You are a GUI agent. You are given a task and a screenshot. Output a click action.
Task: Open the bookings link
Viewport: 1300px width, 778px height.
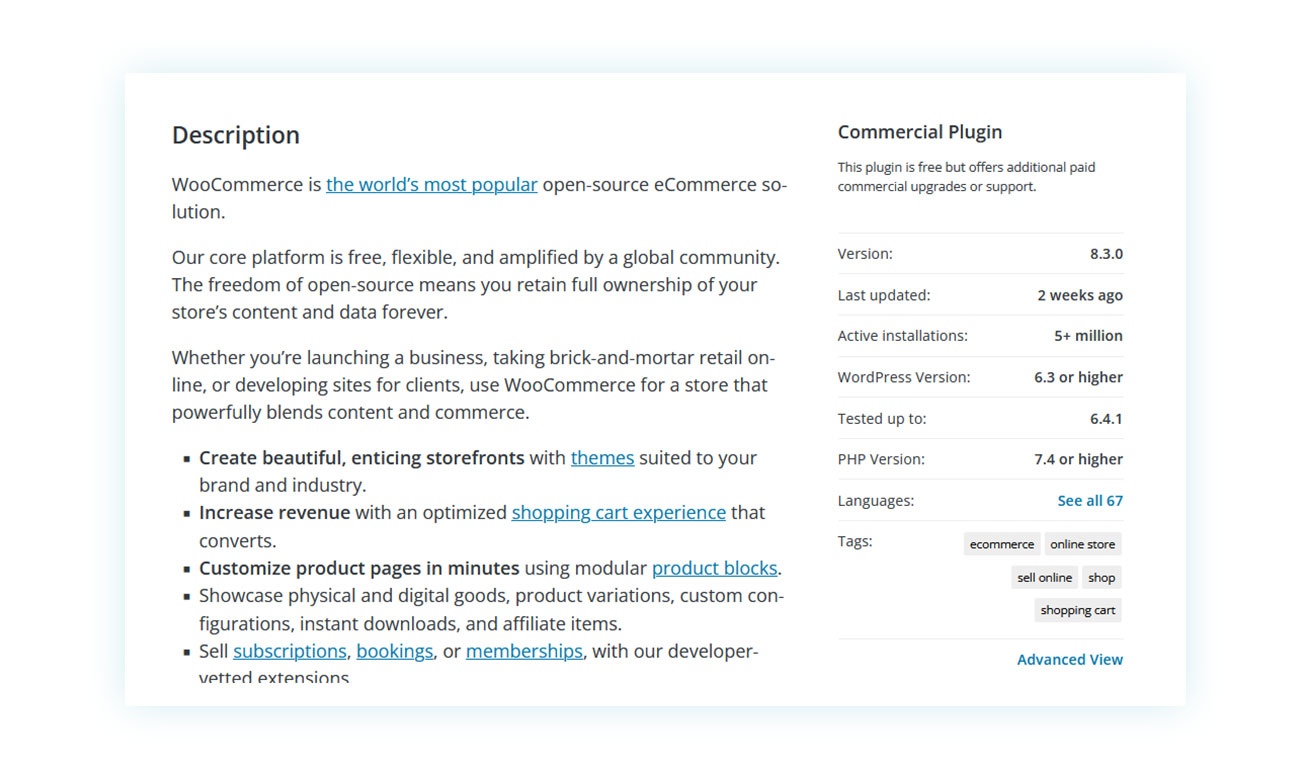coord(394,651)
